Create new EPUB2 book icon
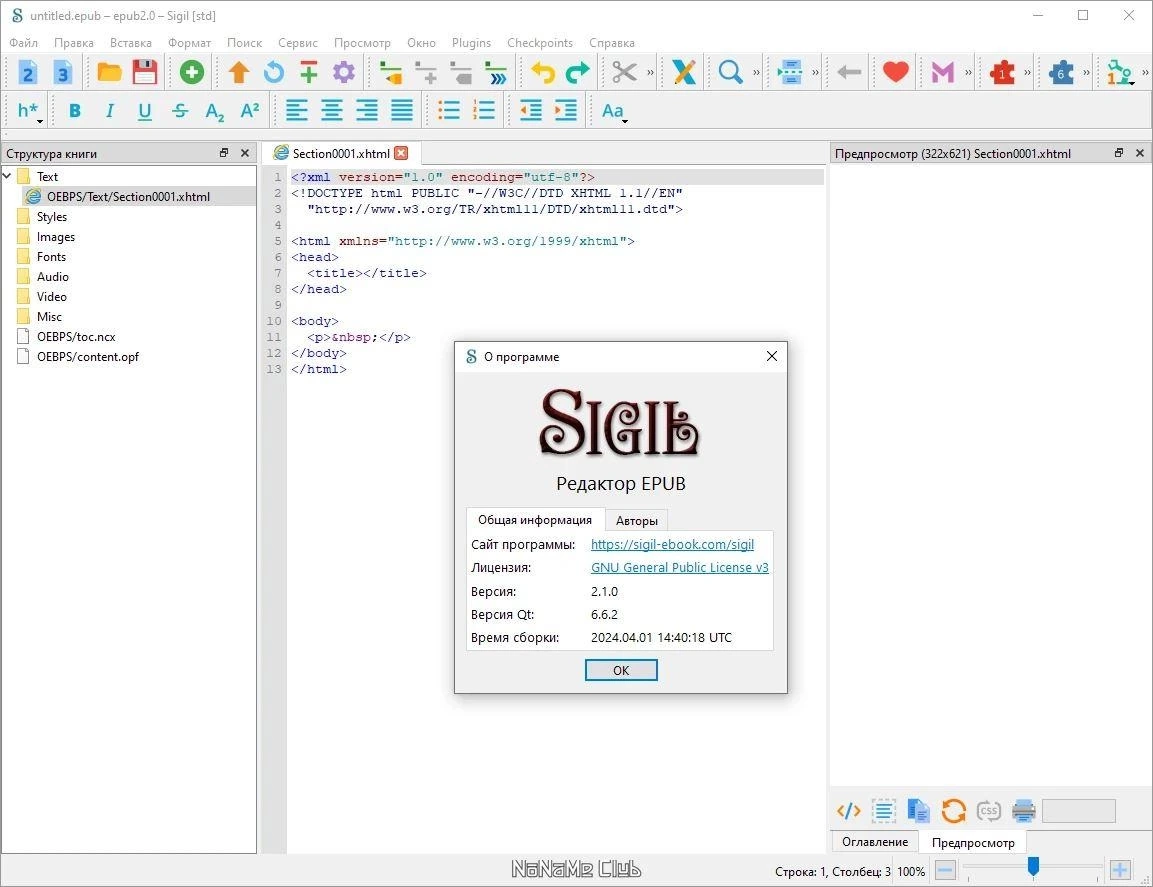 (x=27, y=72)
